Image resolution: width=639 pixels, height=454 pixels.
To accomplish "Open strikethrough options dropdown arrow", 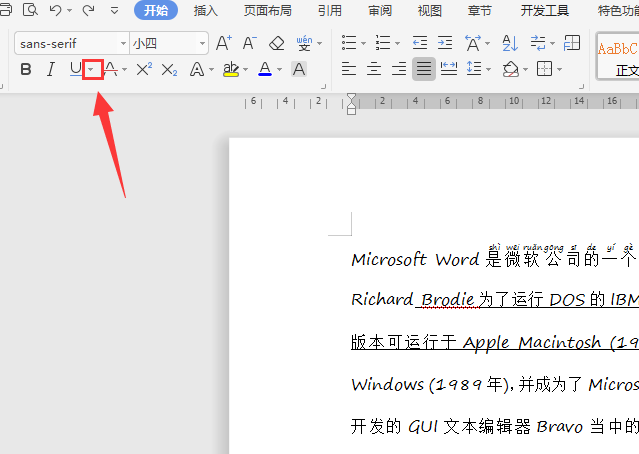I will (x=125, y=70).
